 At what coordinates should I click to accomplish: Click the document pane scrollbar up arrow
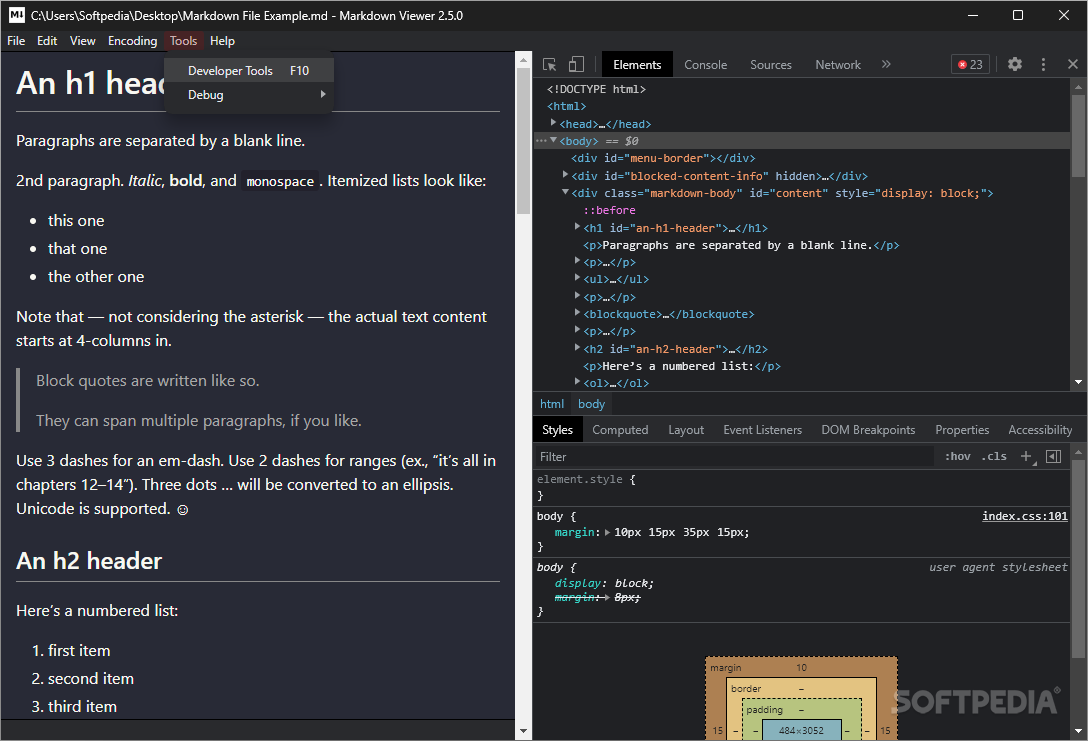point(523,61)
